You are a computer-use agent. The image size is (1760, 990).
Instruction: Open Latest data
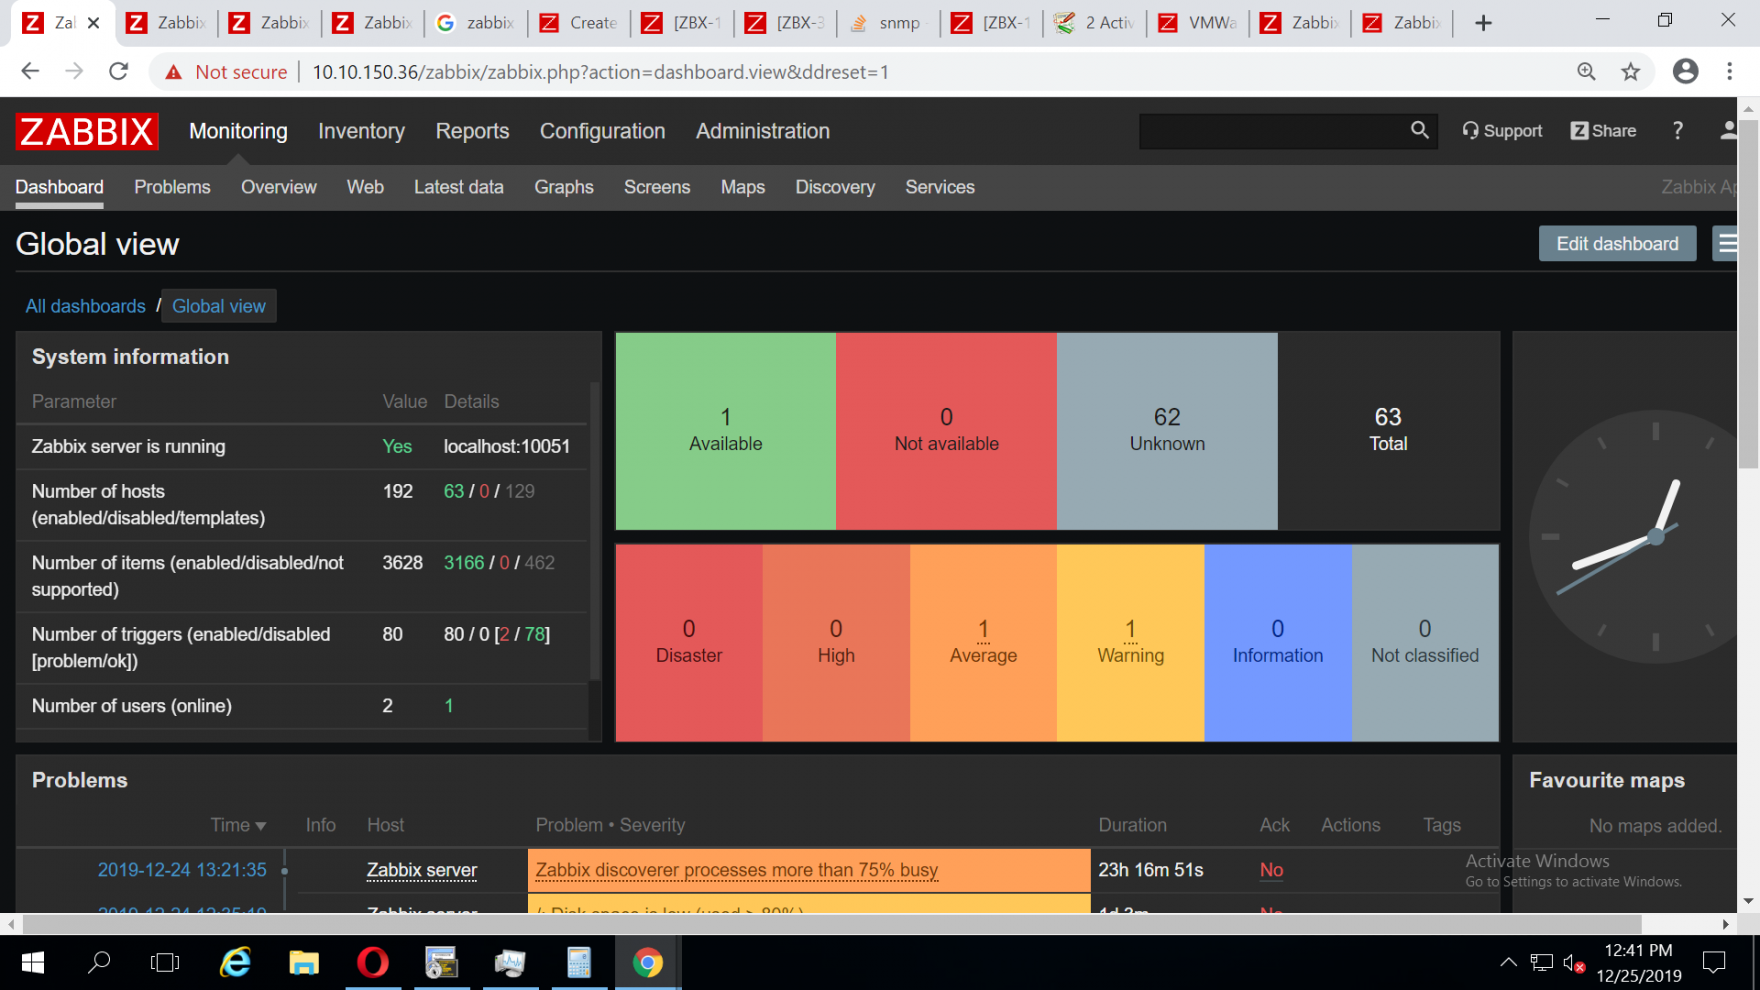point(459,187)
